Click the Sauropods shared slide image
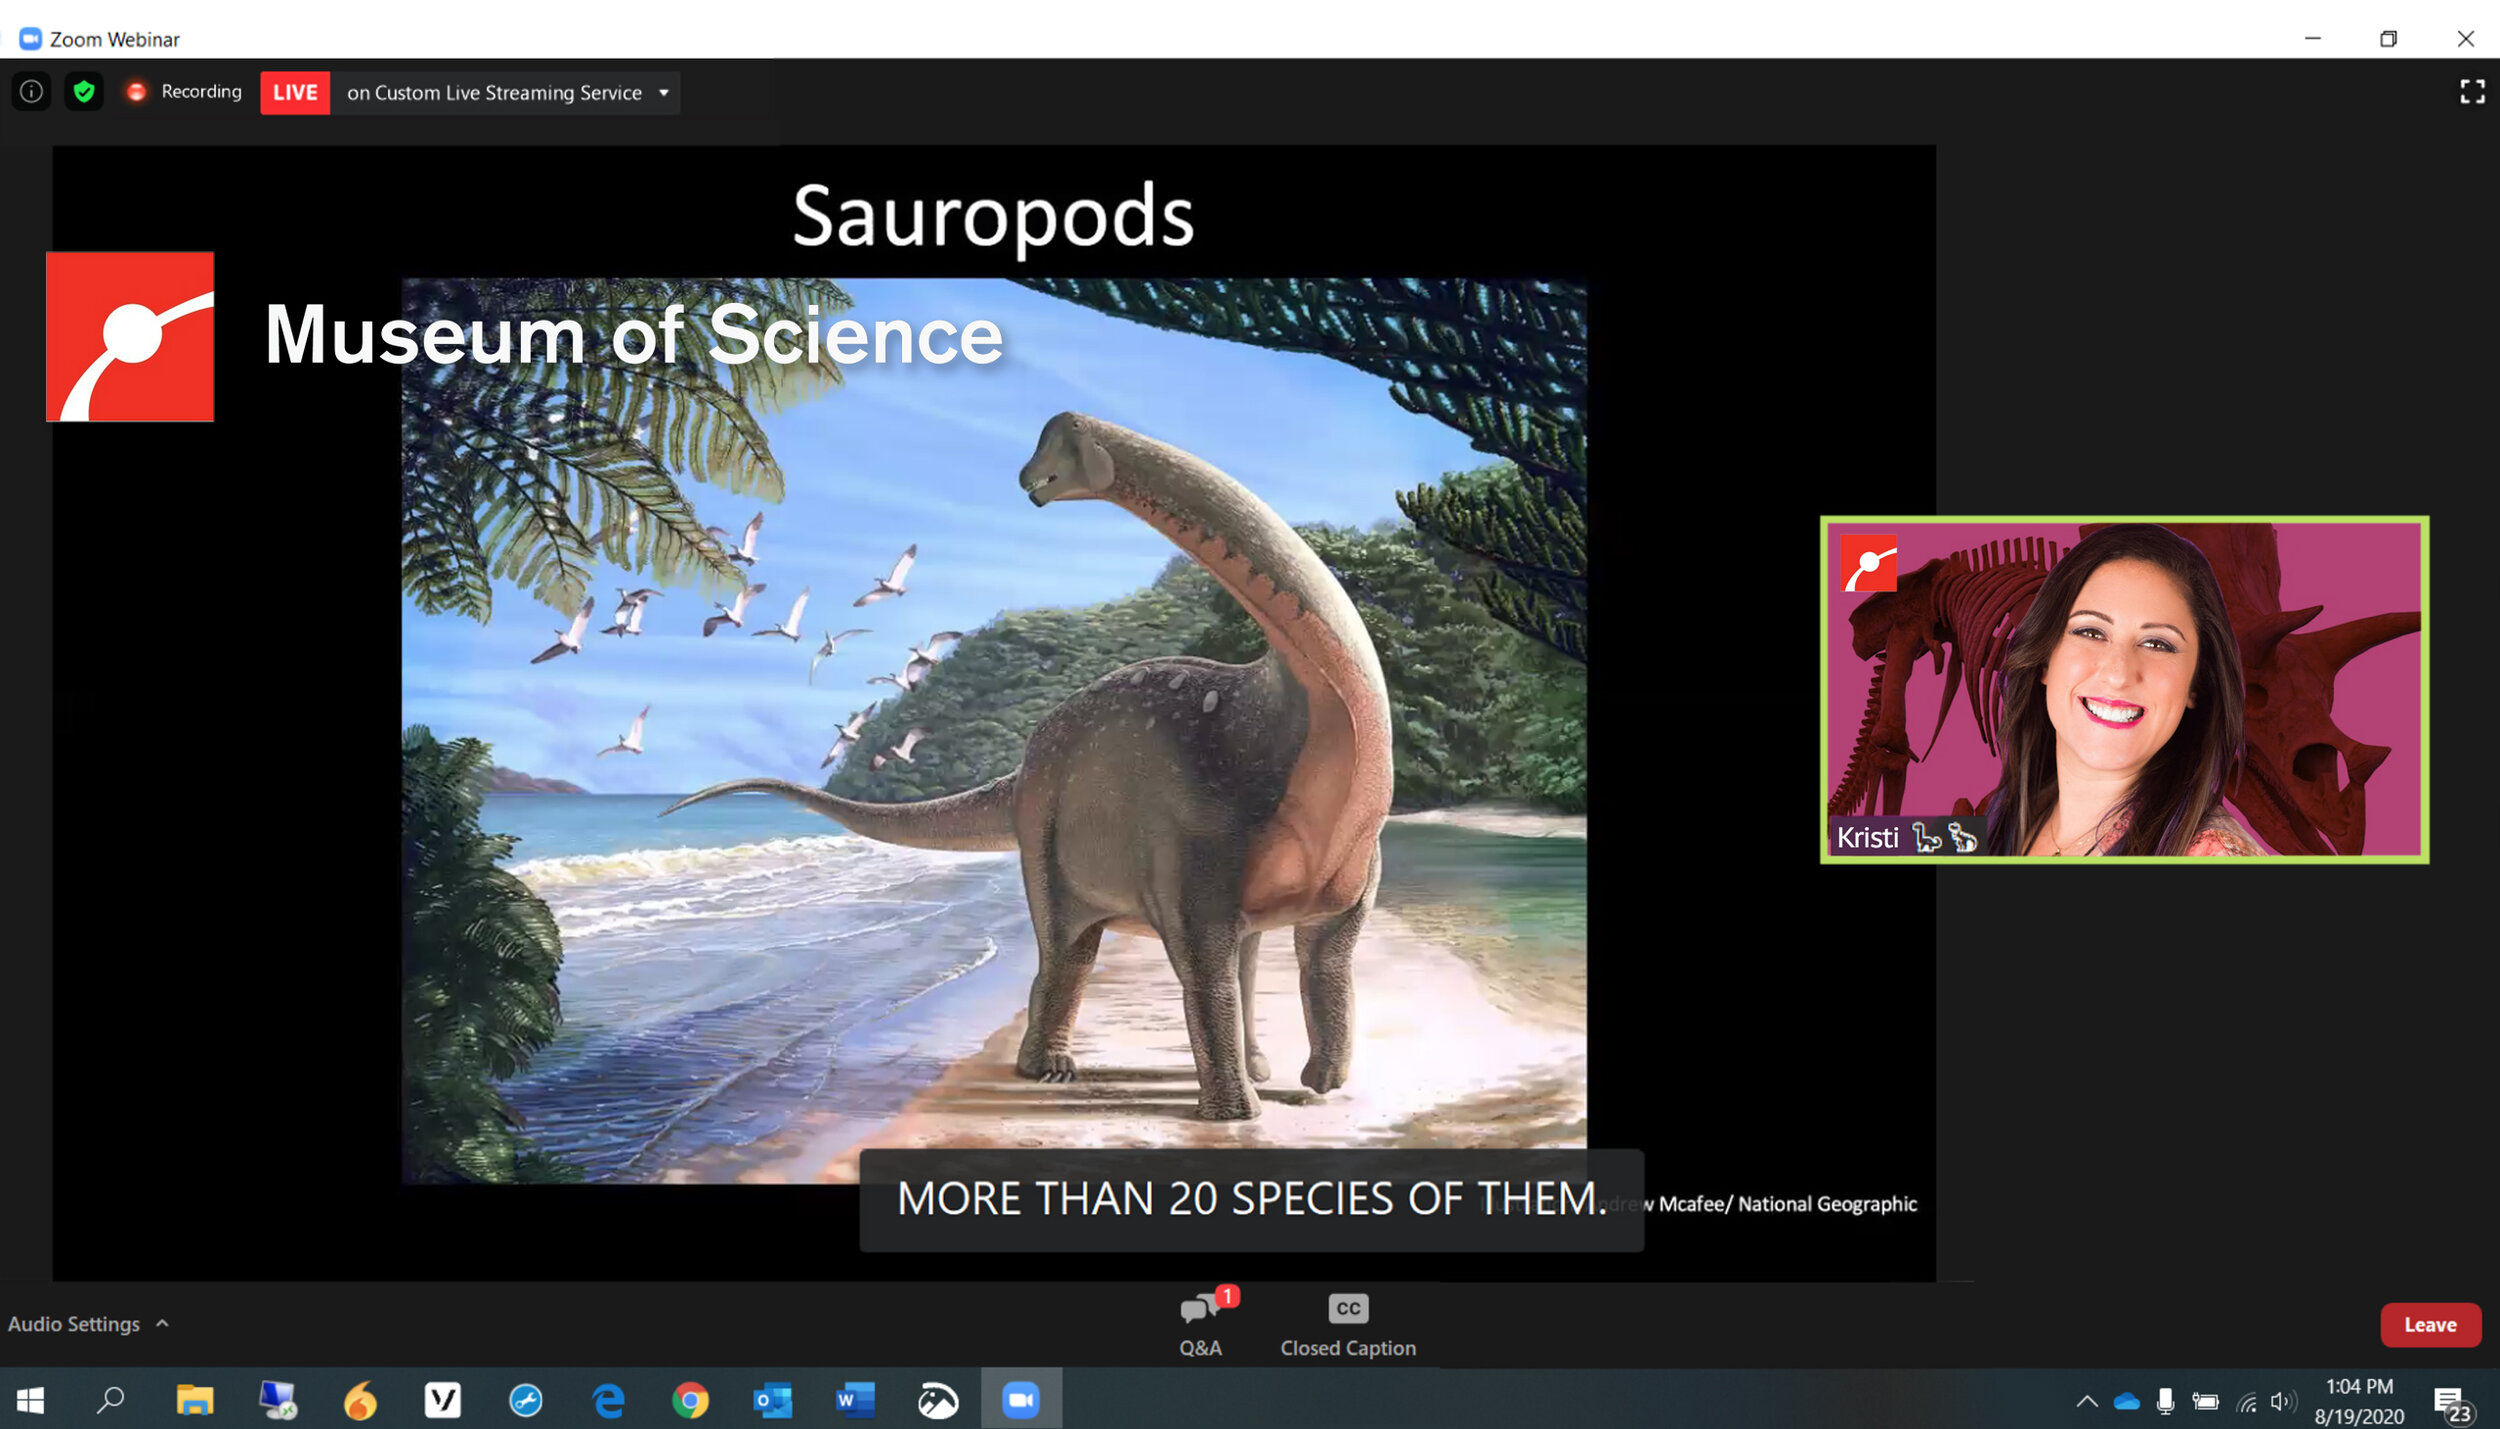This screenshot has height=1429, width=2500. (x=993, y=730)
